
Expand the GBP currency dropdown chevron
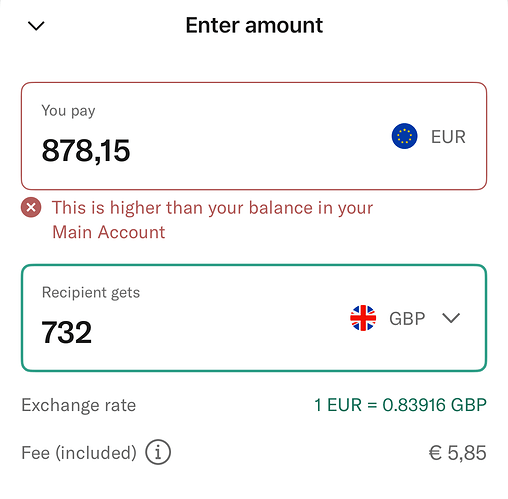coord(451,318)
